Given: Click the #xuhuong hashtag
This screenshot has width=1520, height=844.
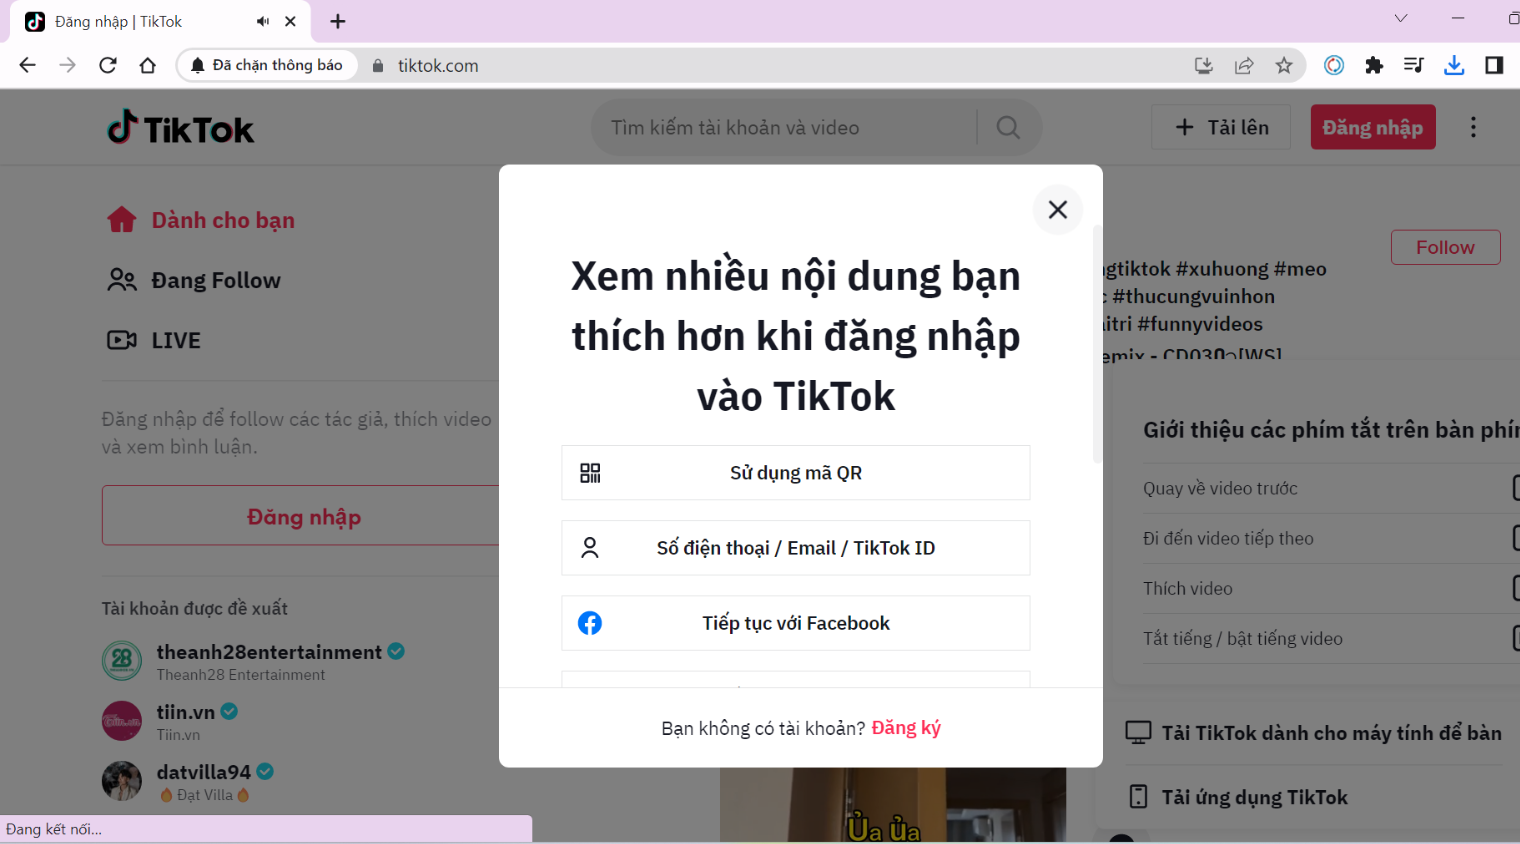Looking at the screenshot, I should (1221, 269).
